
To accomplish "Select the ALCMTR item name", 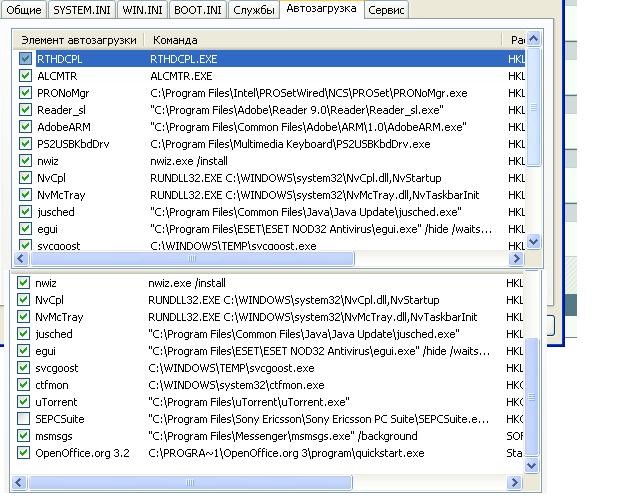I will point(57,76).
